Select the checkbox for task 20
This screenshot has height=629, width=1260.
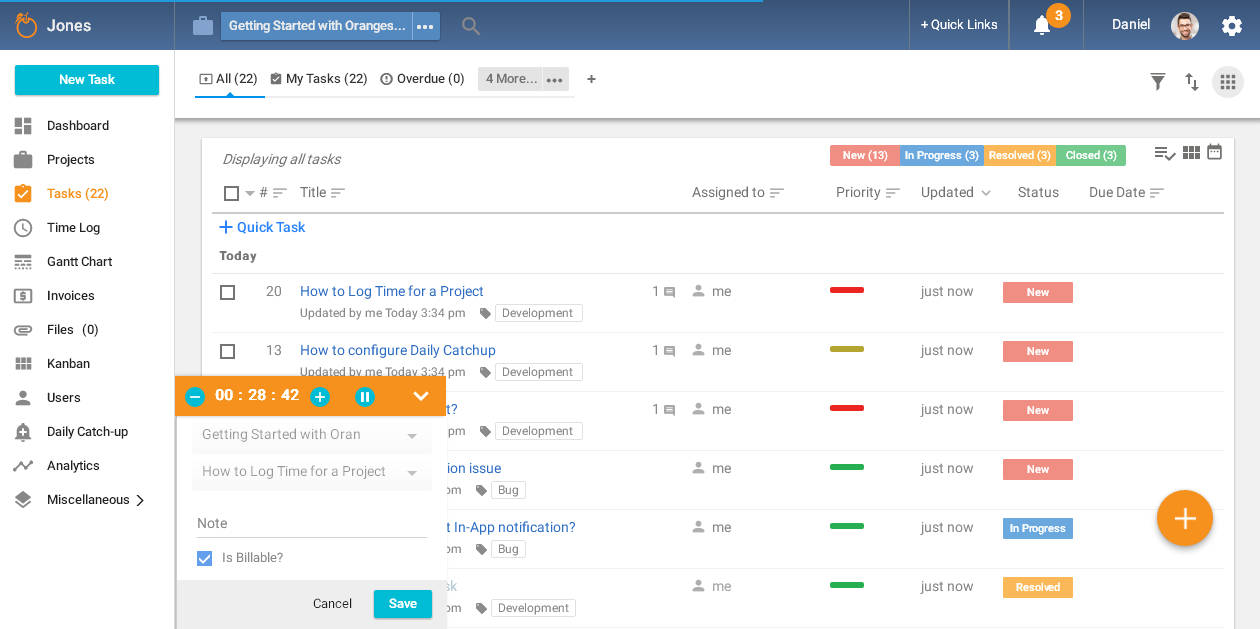click(227, 292)
